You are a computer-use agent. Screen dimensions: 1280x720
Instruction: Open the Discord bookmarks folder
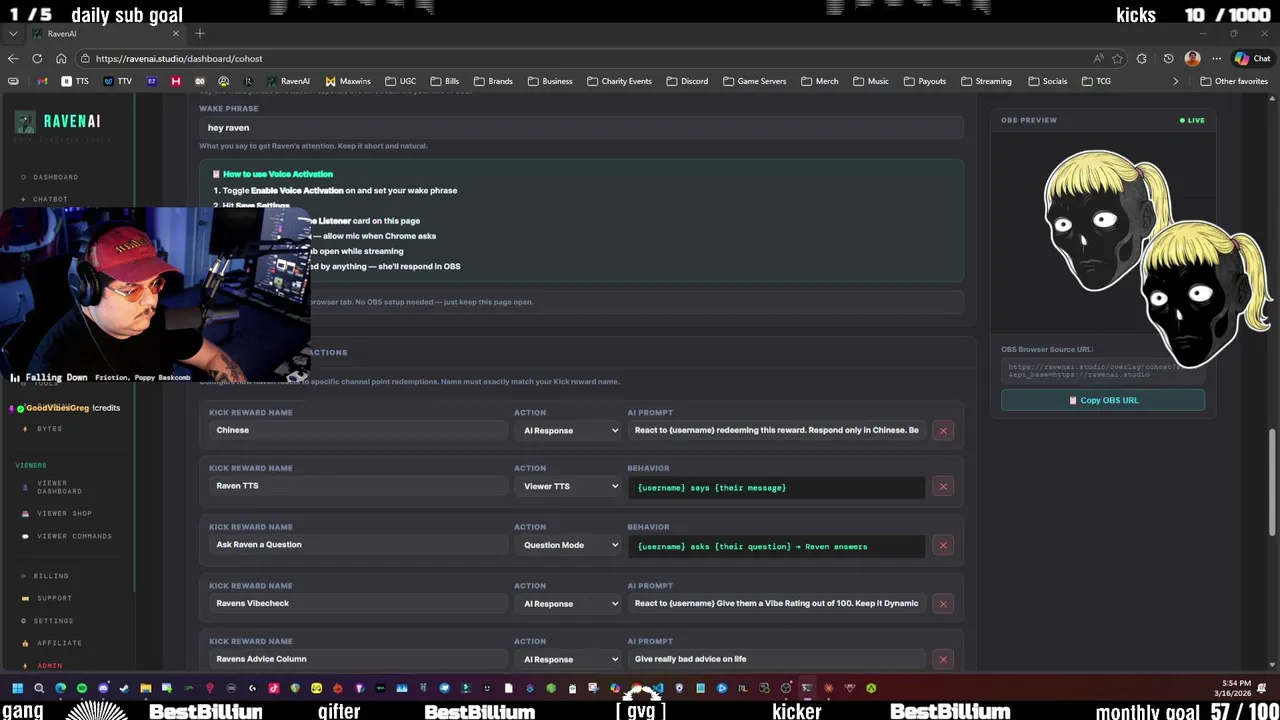(x=687, y=81)
